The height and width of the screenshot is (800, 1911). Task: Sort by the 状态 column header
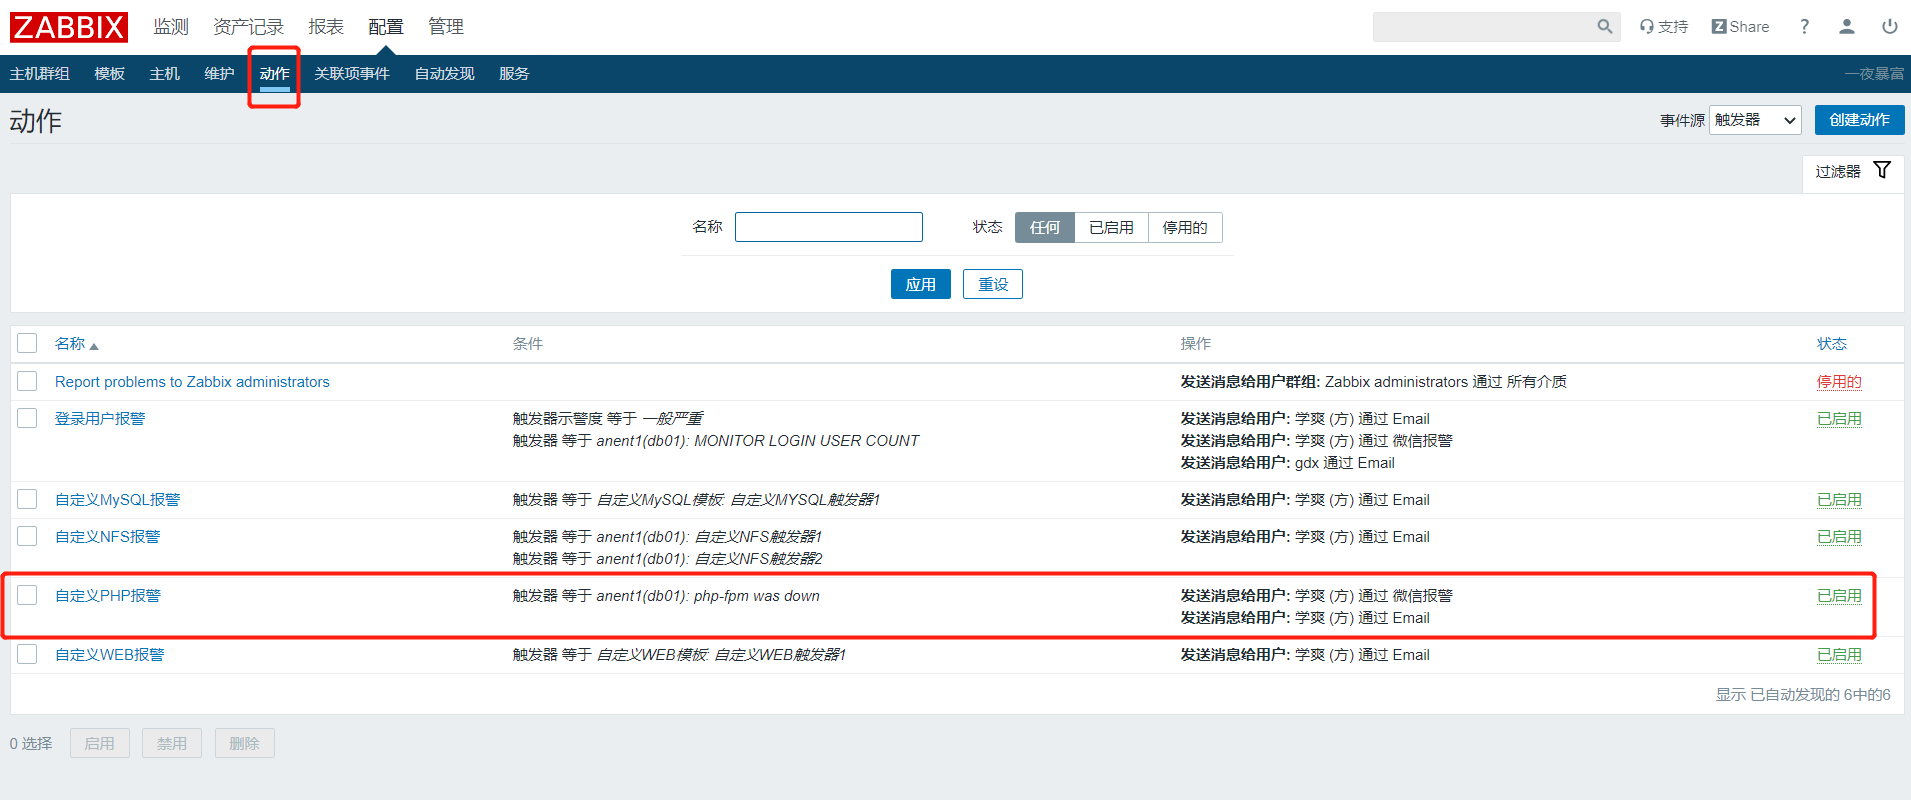coord(1832,344)
